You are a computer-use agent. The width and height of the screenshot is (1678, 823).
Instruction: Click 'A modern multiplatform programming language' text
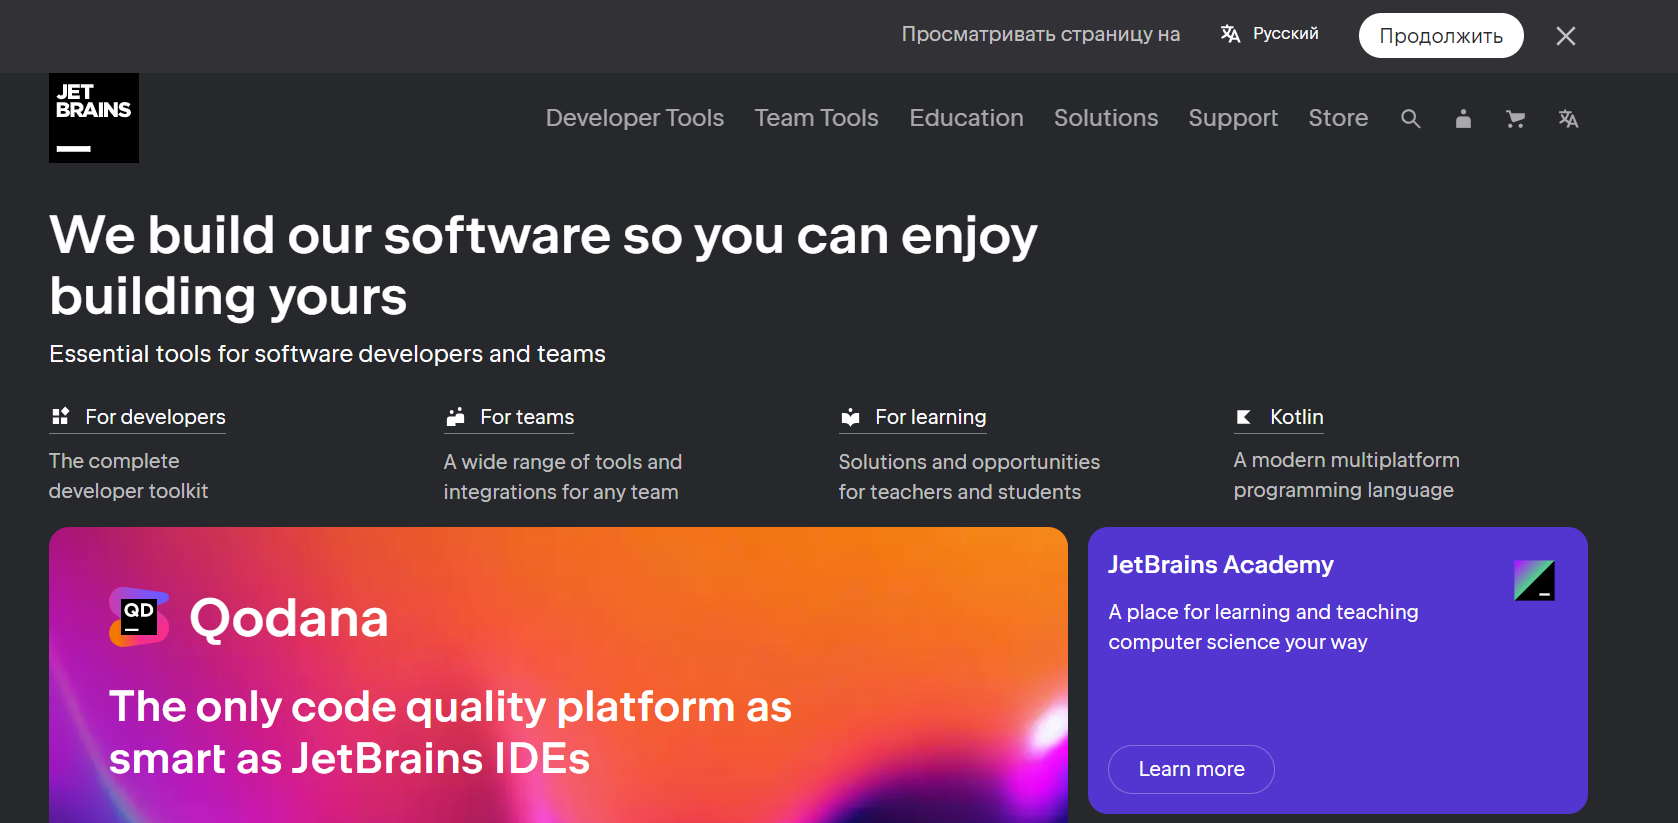(1347, 475)
